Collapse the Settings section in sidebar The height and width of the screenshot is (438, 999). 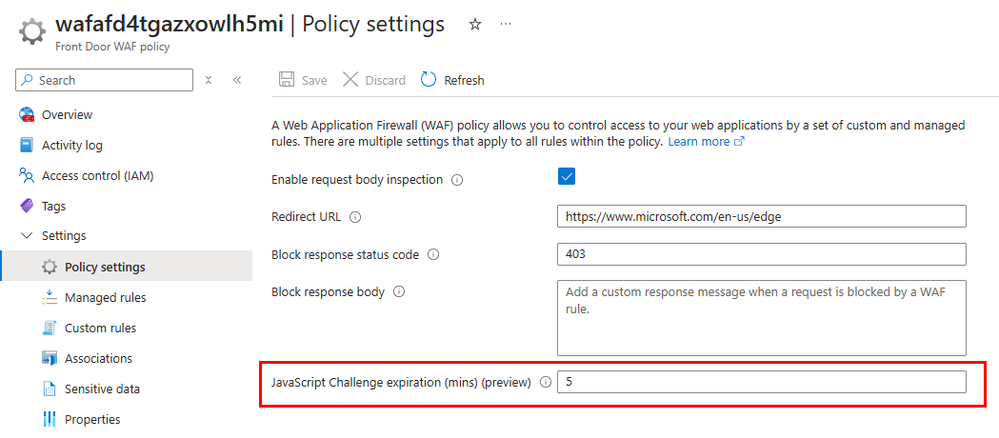click(27, 236)
